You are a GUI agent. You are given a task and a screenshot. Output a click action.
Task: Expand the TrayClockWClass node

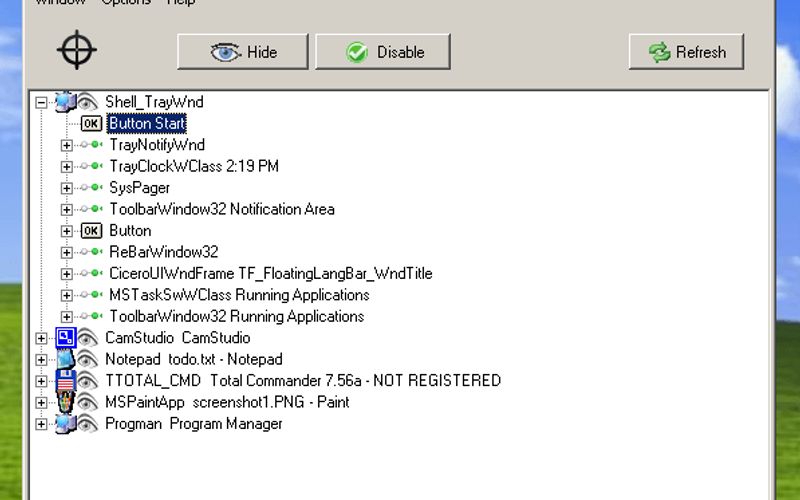66,167
